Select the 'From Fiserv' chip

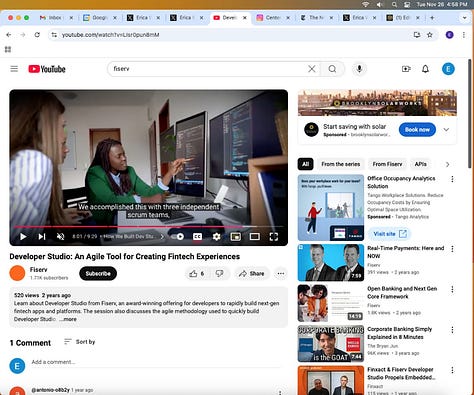coord(387,164)
